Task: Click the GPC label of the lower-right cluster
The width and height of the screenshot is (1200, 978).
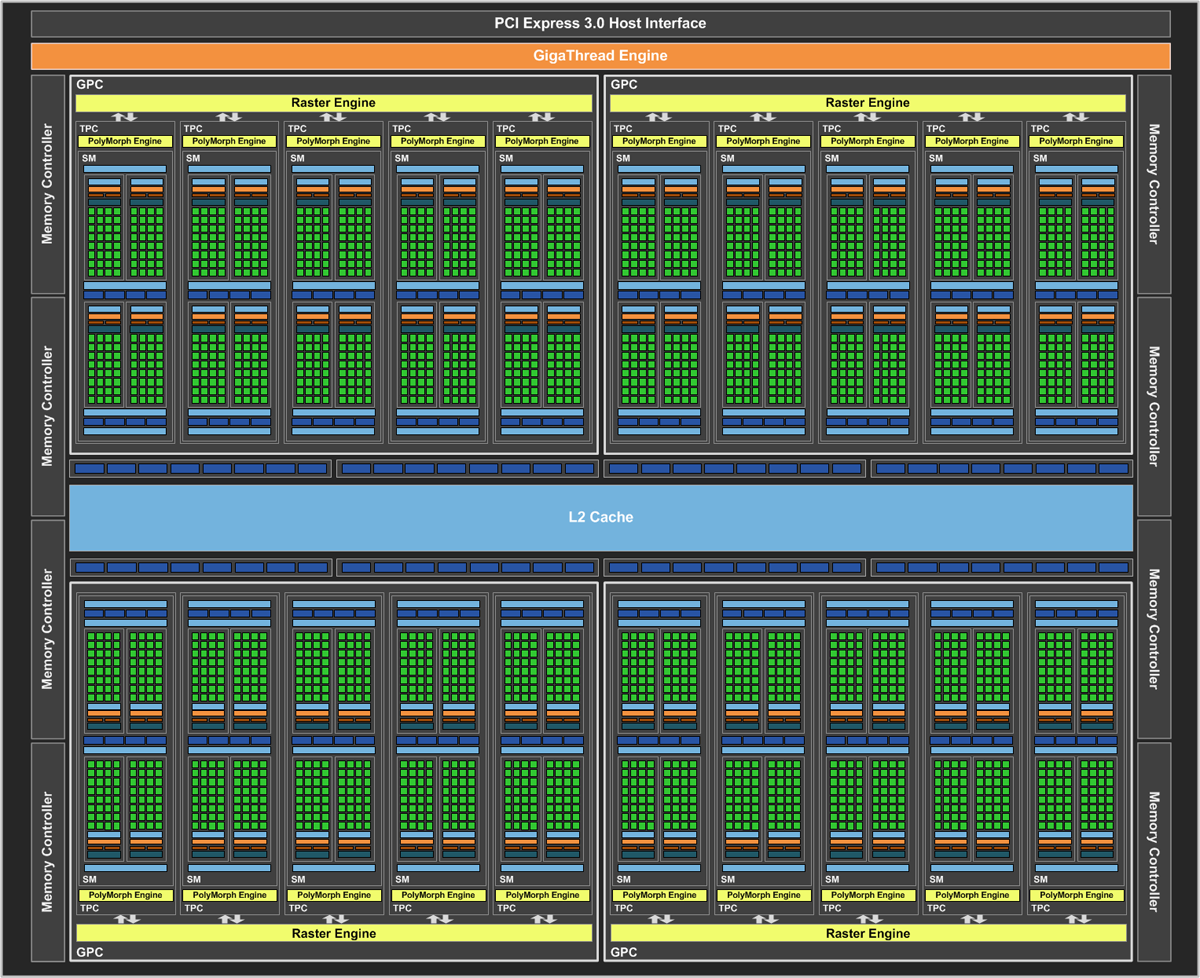Action: pos(624,953)
